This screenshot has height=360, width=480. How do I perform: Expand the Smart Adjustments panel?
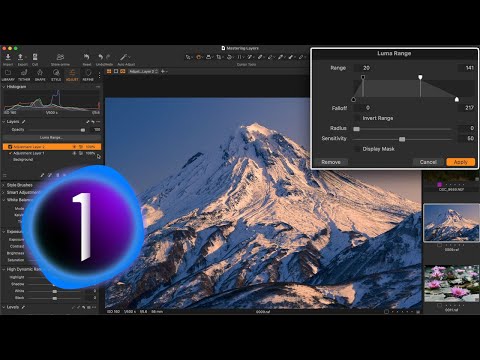coord(4,192)
